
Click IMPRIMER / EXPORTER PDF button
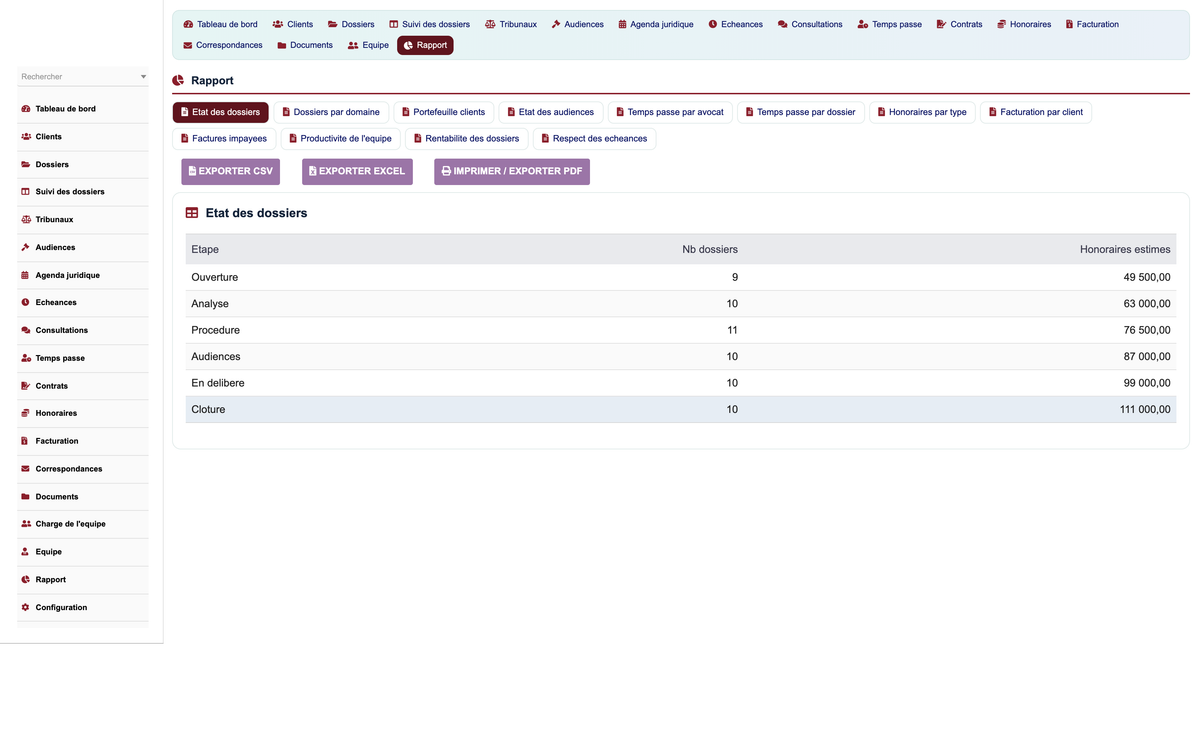[512, 171]
